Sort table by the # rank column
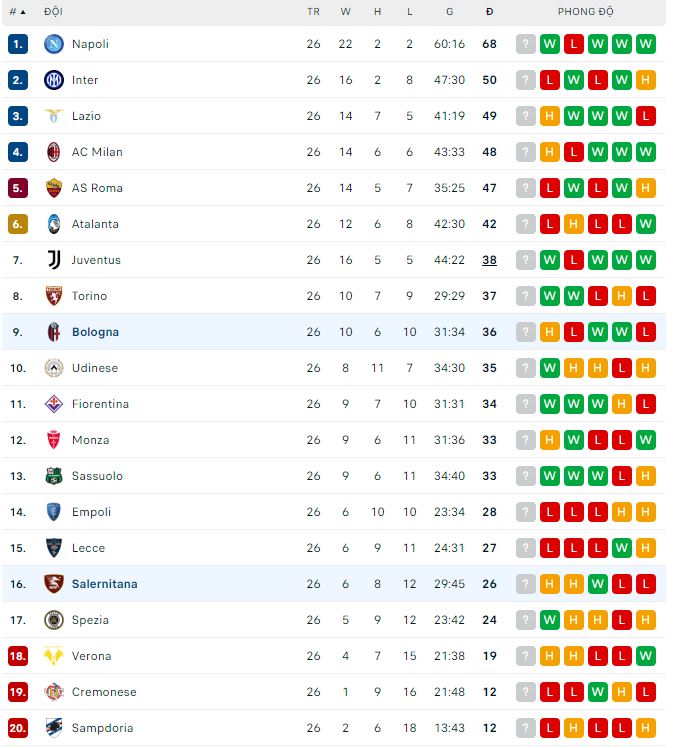The width and height of the screenshot is (675, 748). [17, 12]
